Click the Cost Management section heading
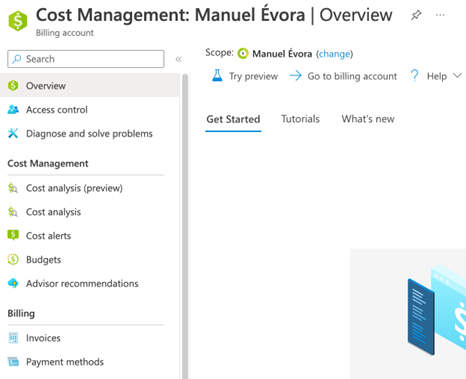The image size is (466, 379). (x=48, y=164)
